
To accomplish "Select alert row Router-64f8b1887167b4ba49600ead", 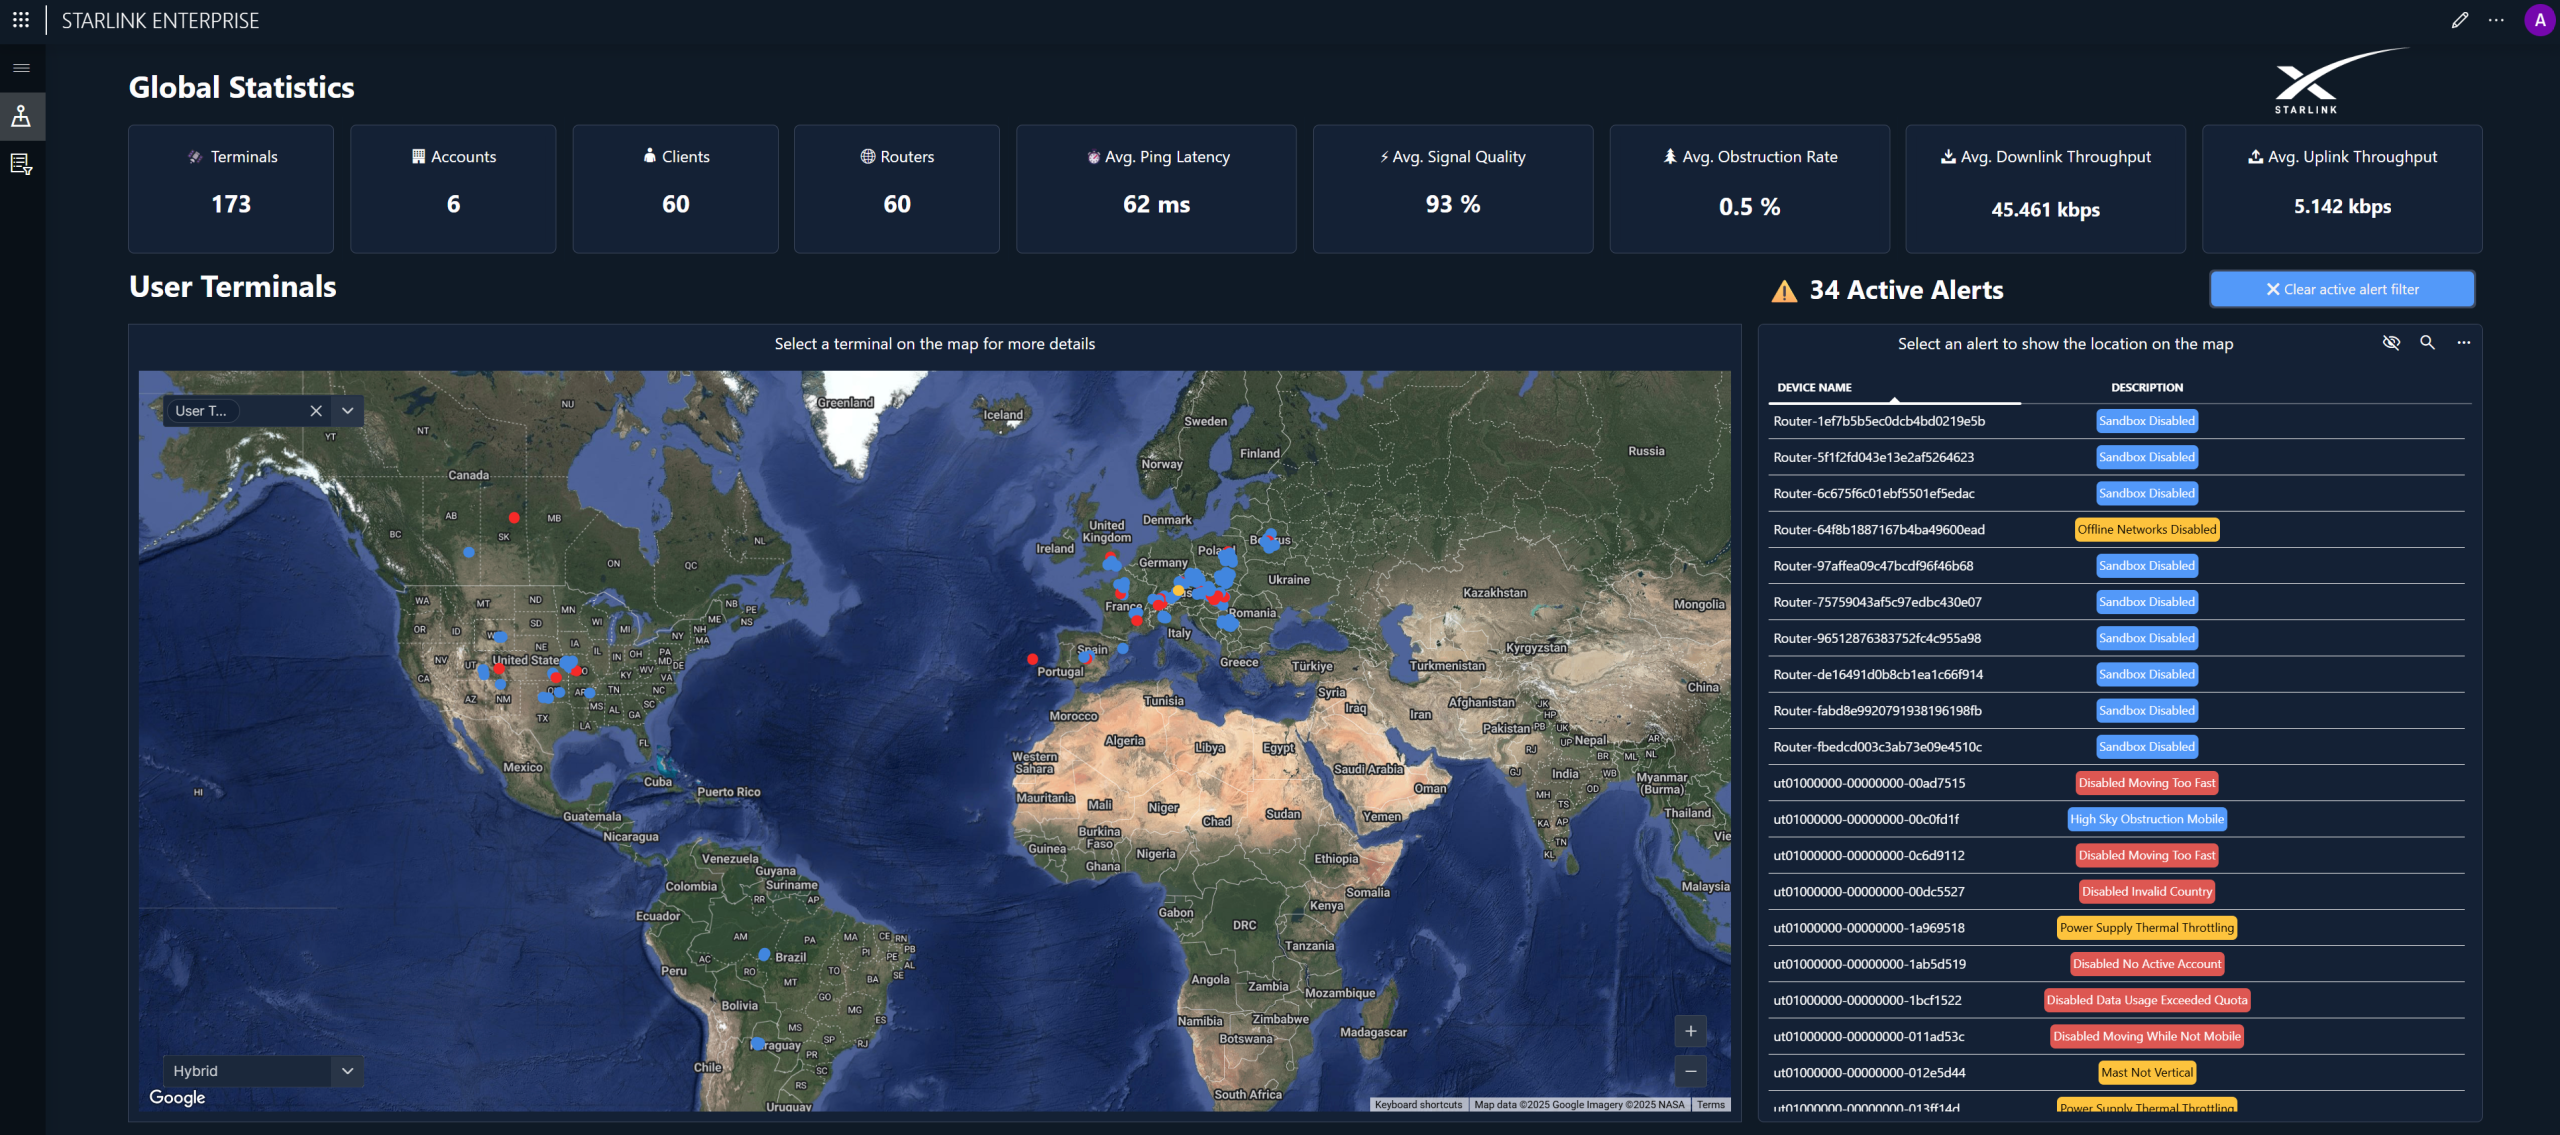I will 2118,530.
